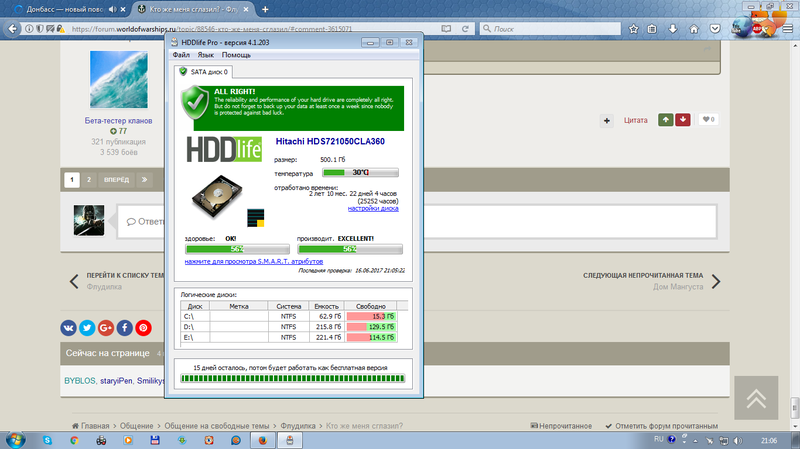Open the downloads arrow icon
Image resolution: width=800 pixels, height=449 pixels.
pyautogui.click(x=673, y=29)
